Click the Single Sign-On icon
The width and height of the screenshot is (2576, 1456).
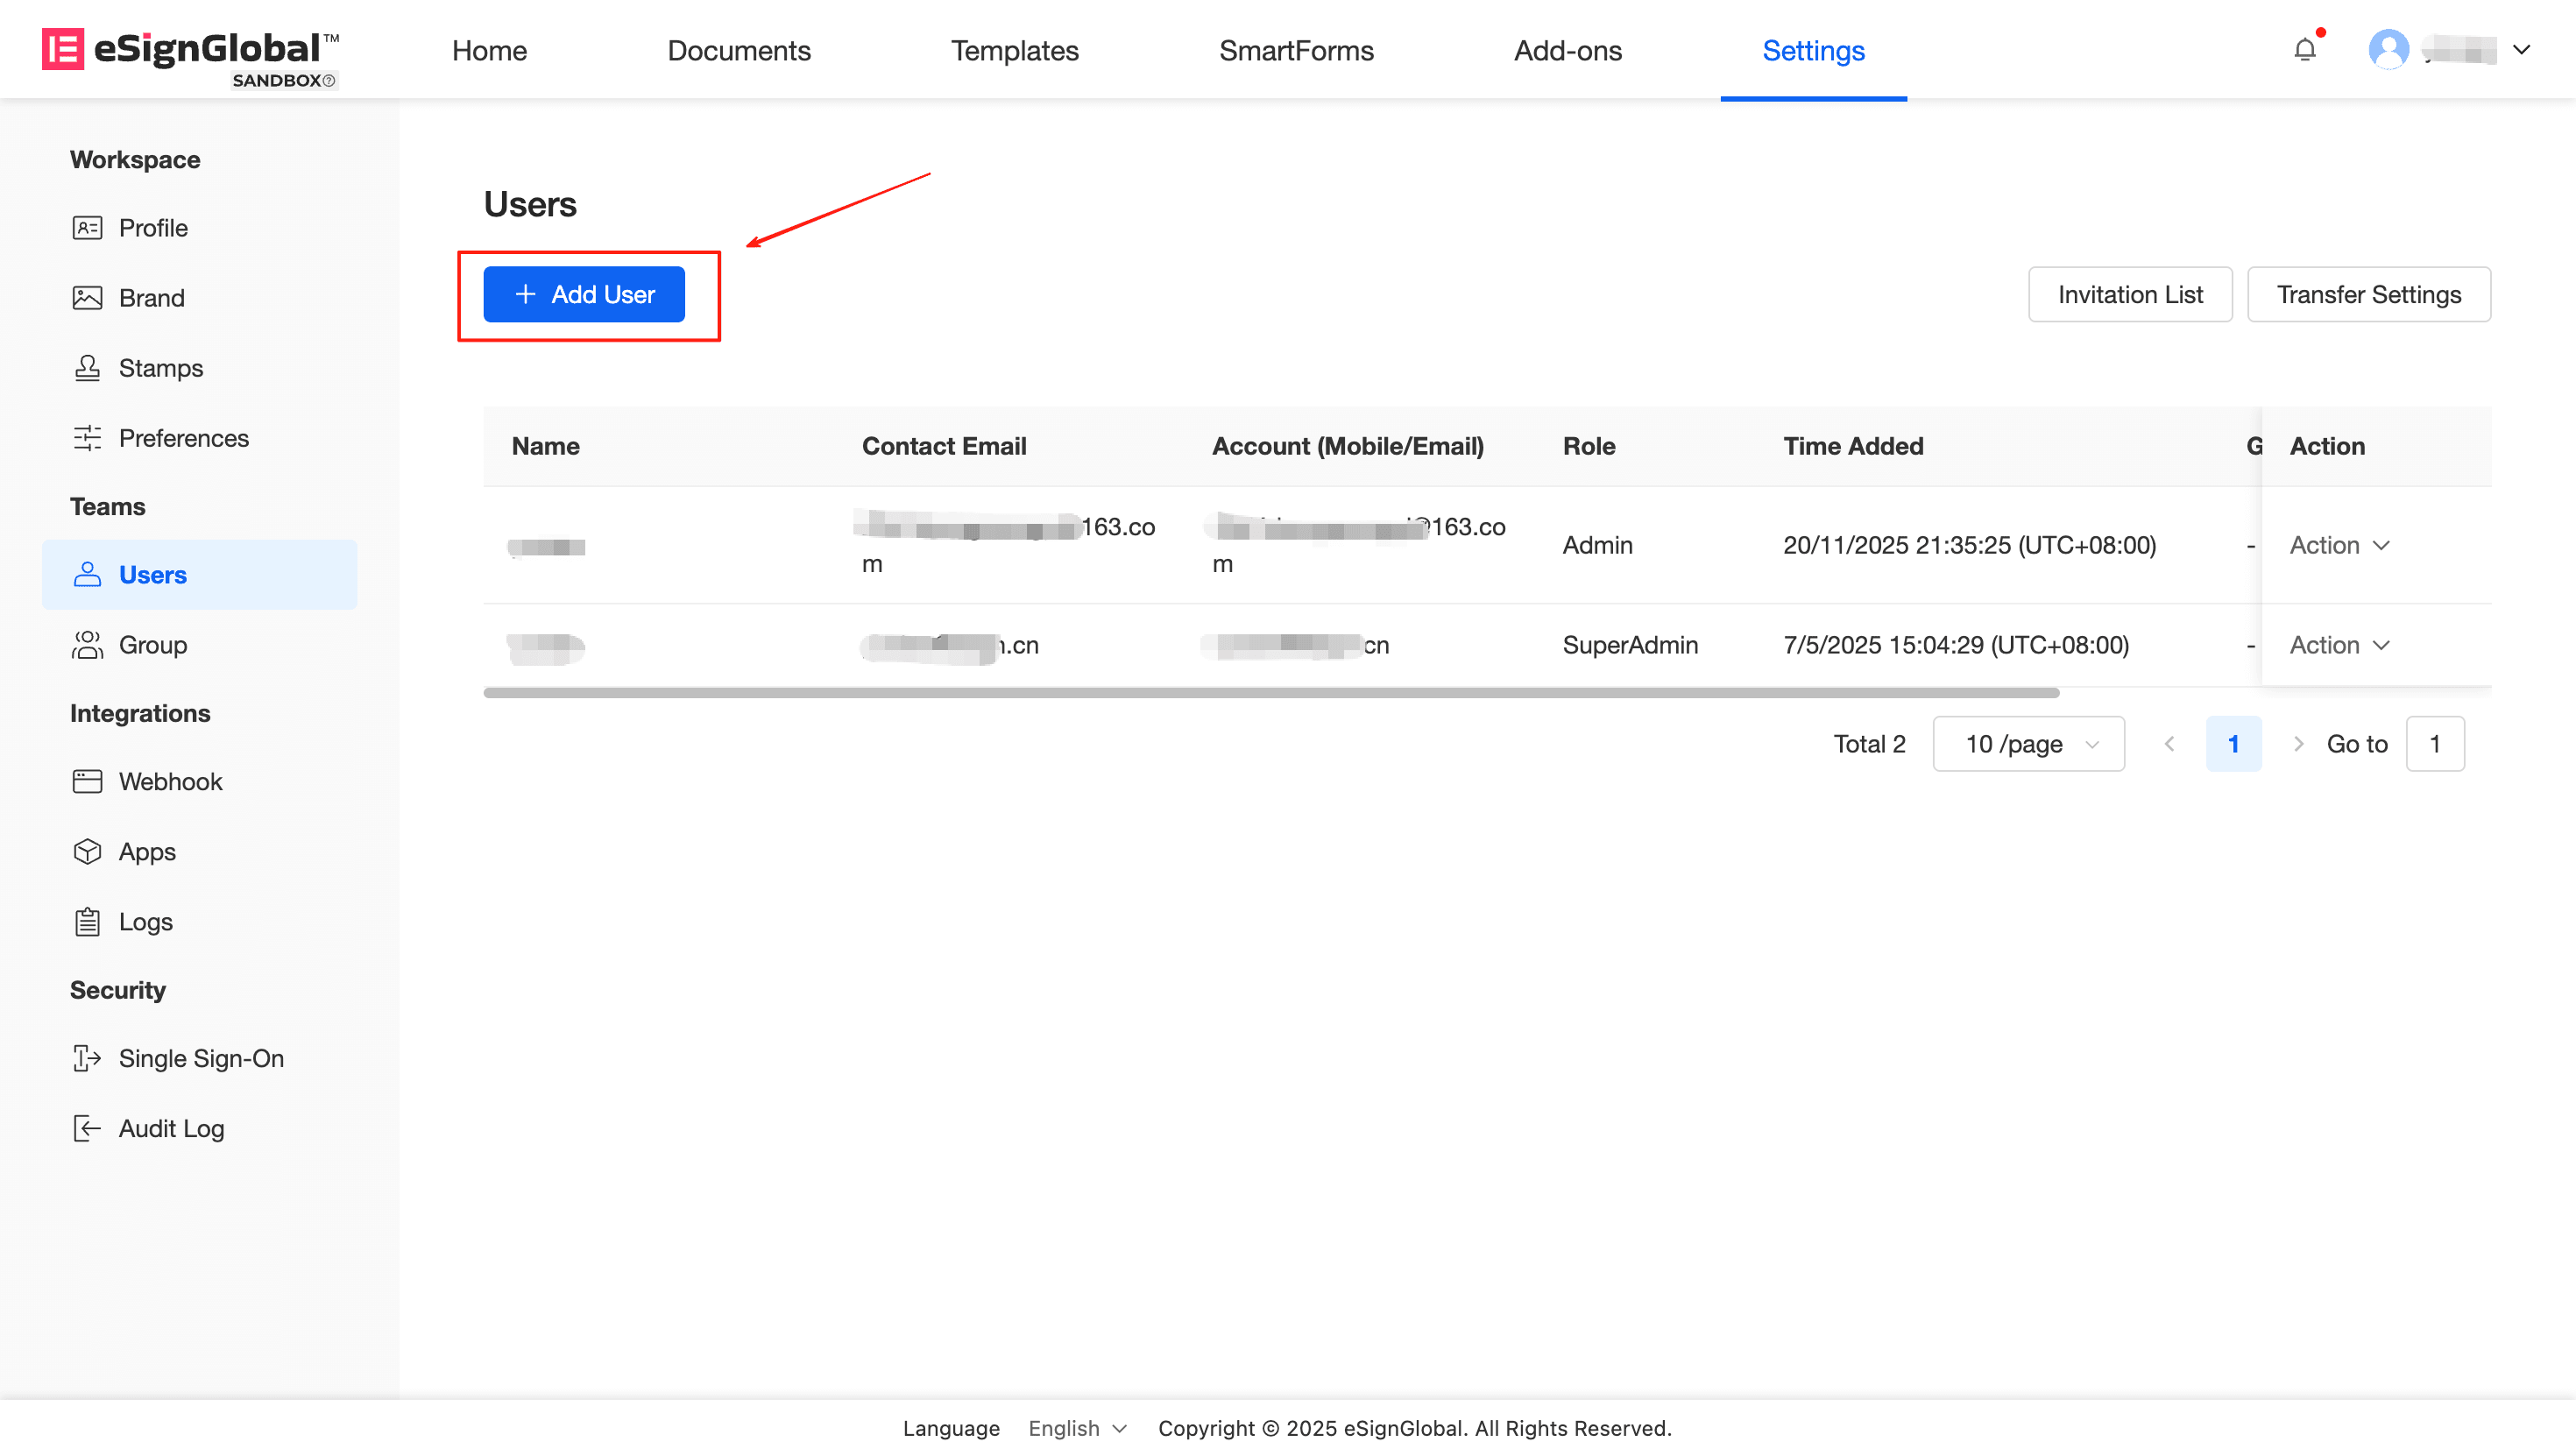[87, 1058]
